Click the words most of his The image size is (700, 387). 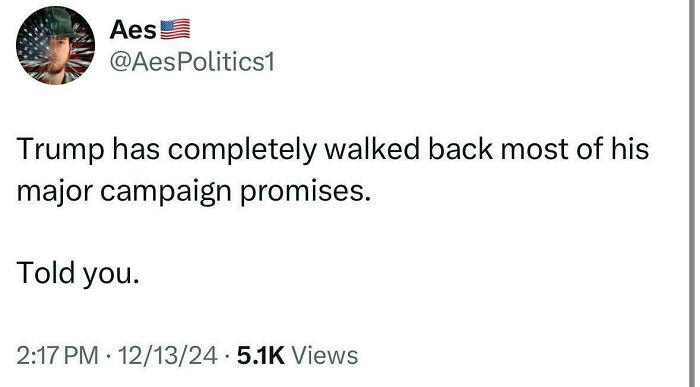point(575,149)
